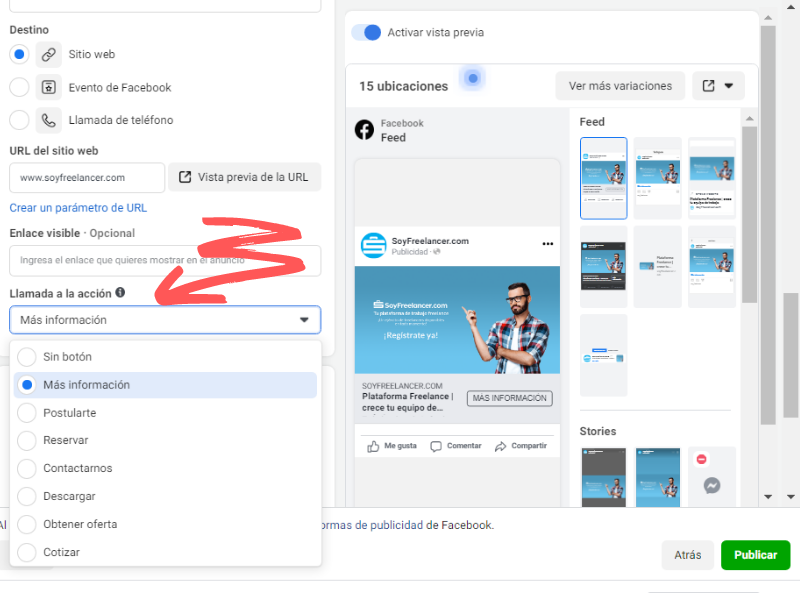800x600 pixels.
Task: Choose the Cotizar call-to-action option
Action: click(165, 553)
